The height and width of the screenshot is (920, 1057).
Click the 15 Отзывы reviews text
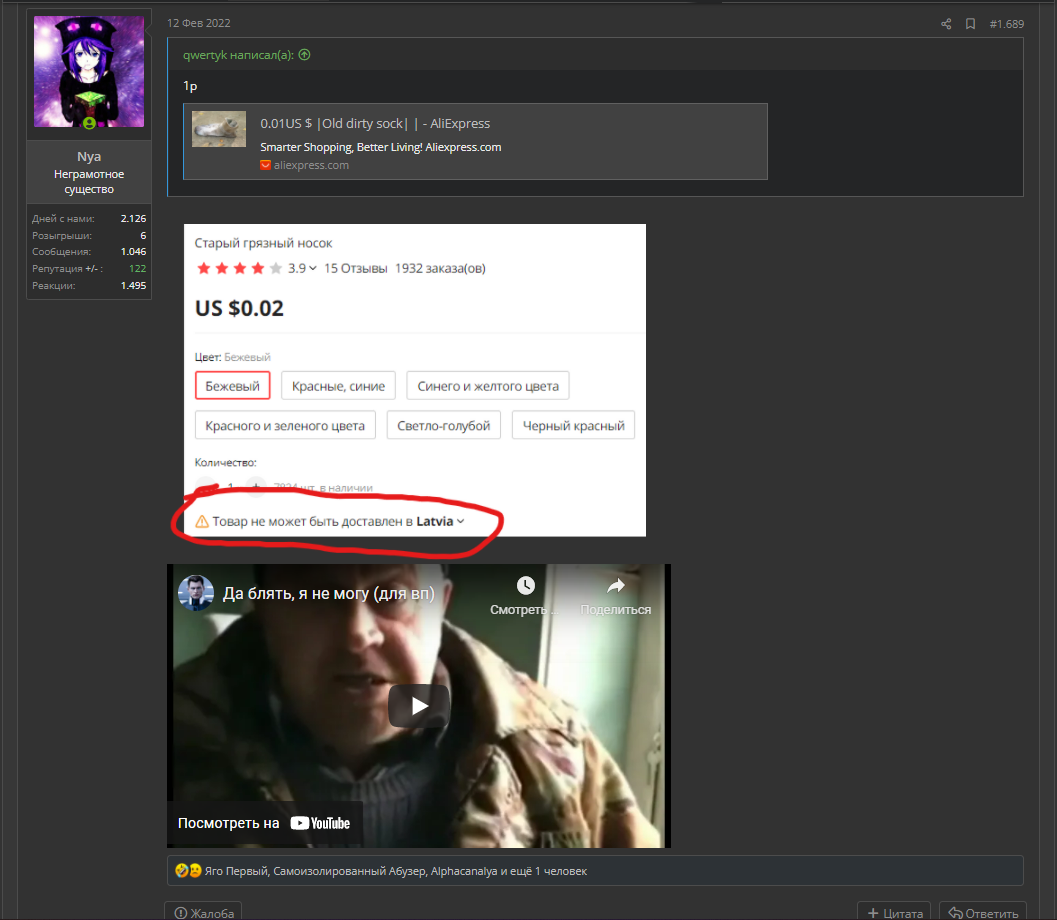point(355,268)
